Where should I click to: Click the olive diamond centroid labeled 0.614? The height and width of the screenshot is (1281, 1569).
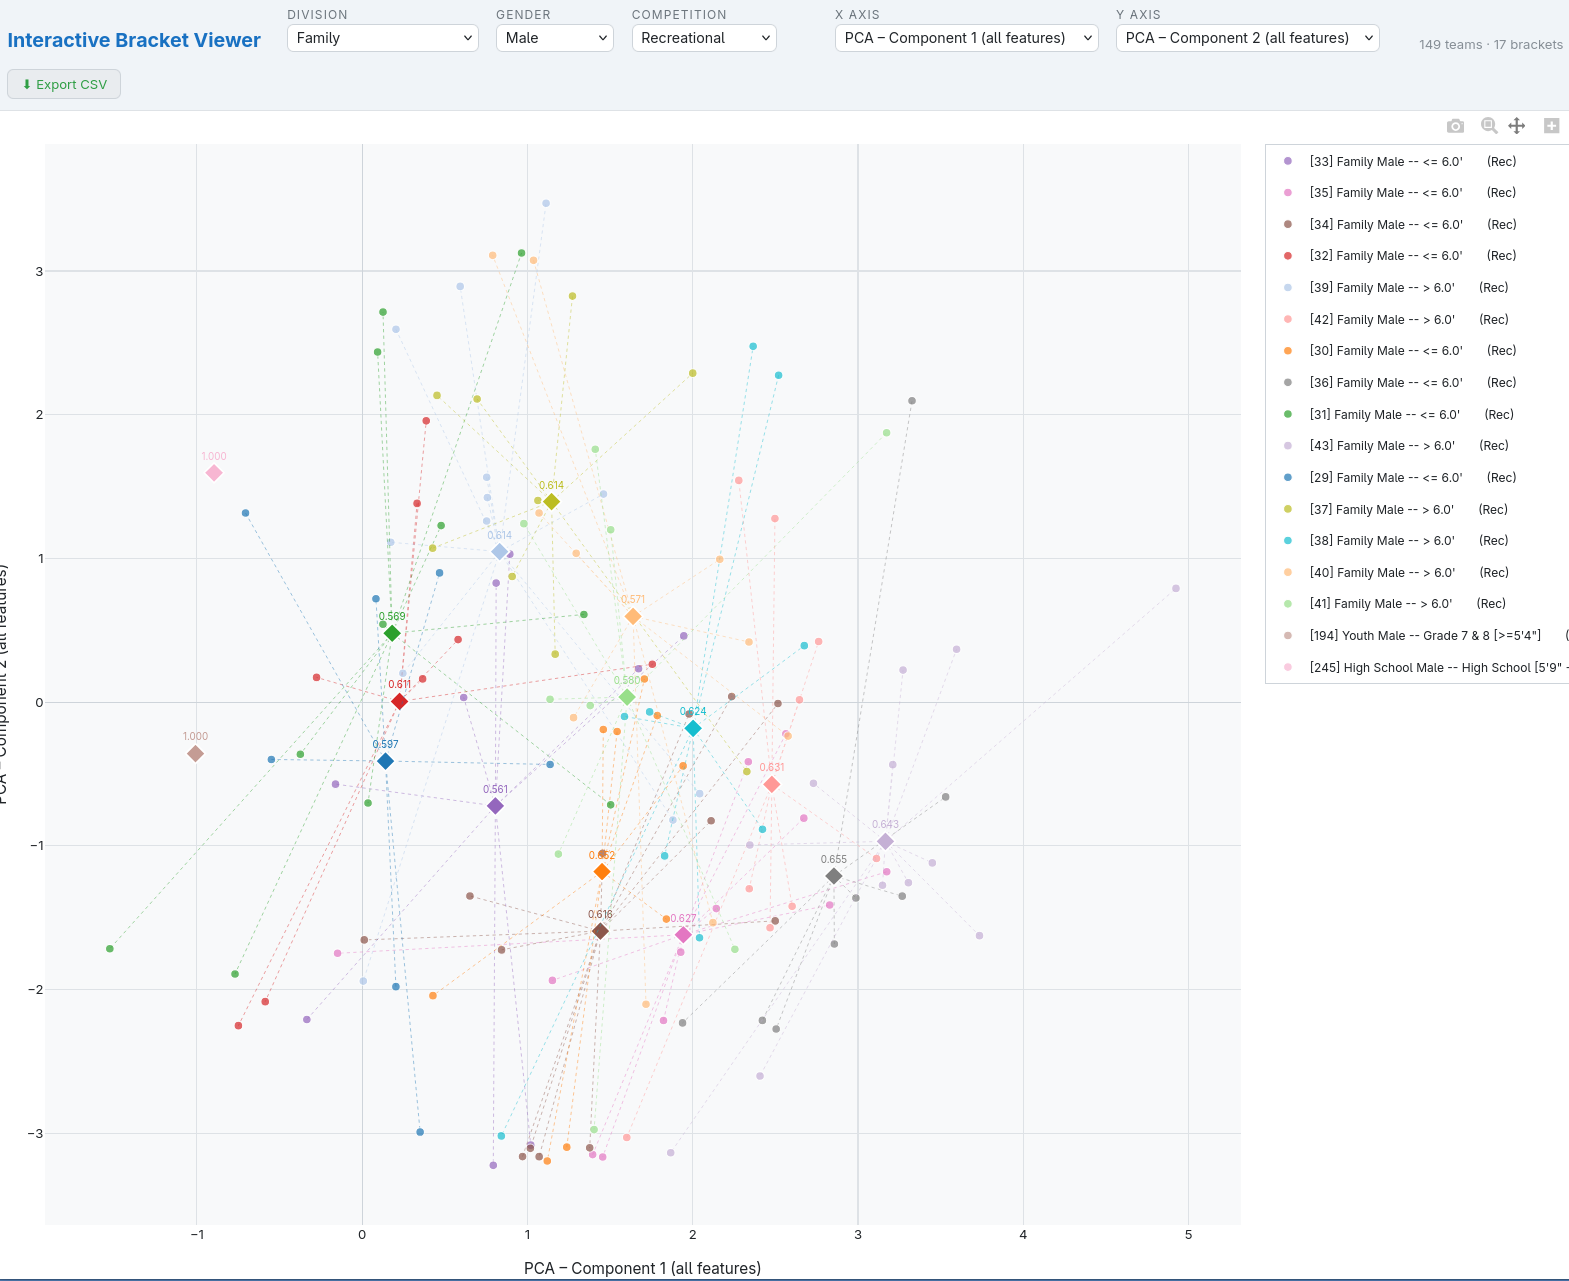[x=551, y=502]
